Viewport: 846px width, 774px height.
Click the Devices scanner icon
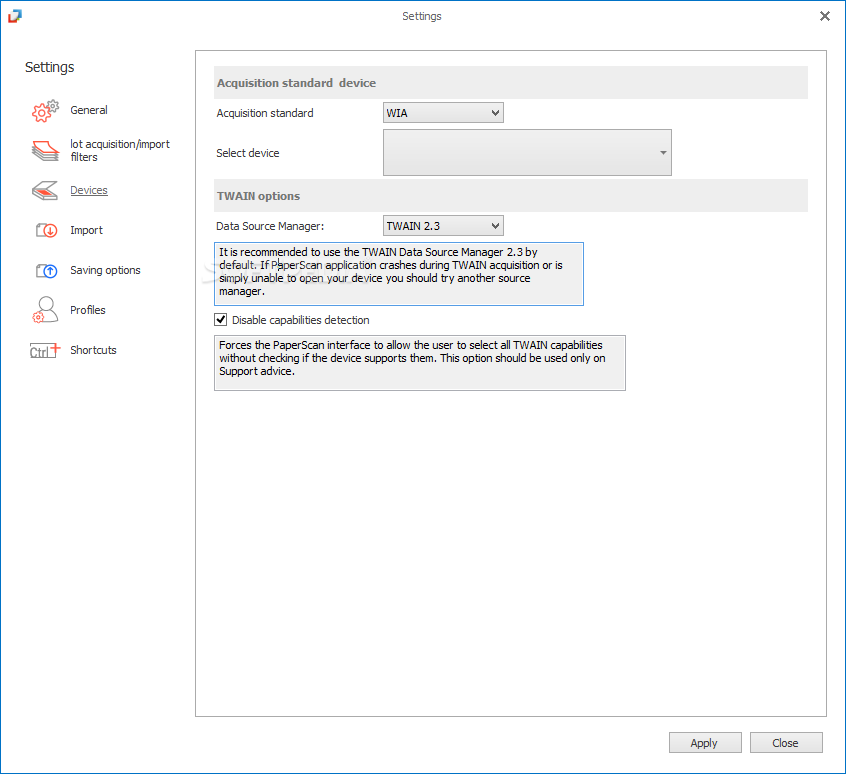pos(45,190)
